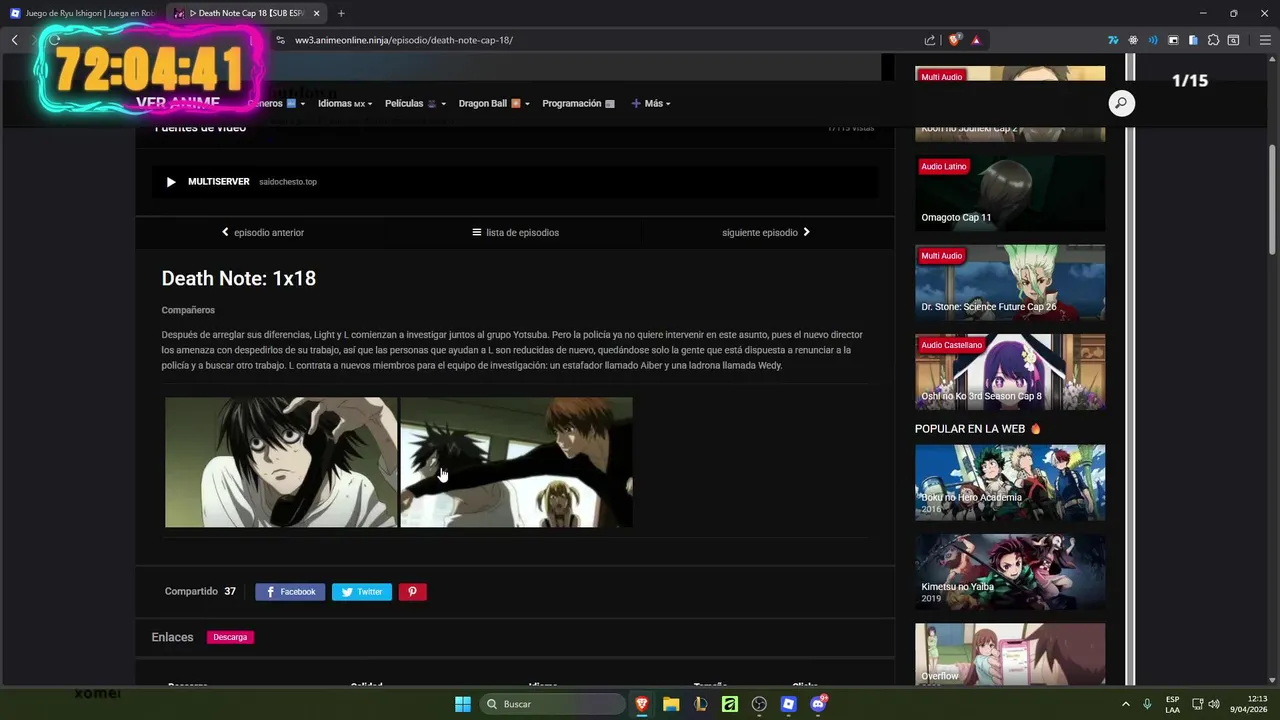
Task: Open the green A app taskbar icon
Action: coord(730,704)
